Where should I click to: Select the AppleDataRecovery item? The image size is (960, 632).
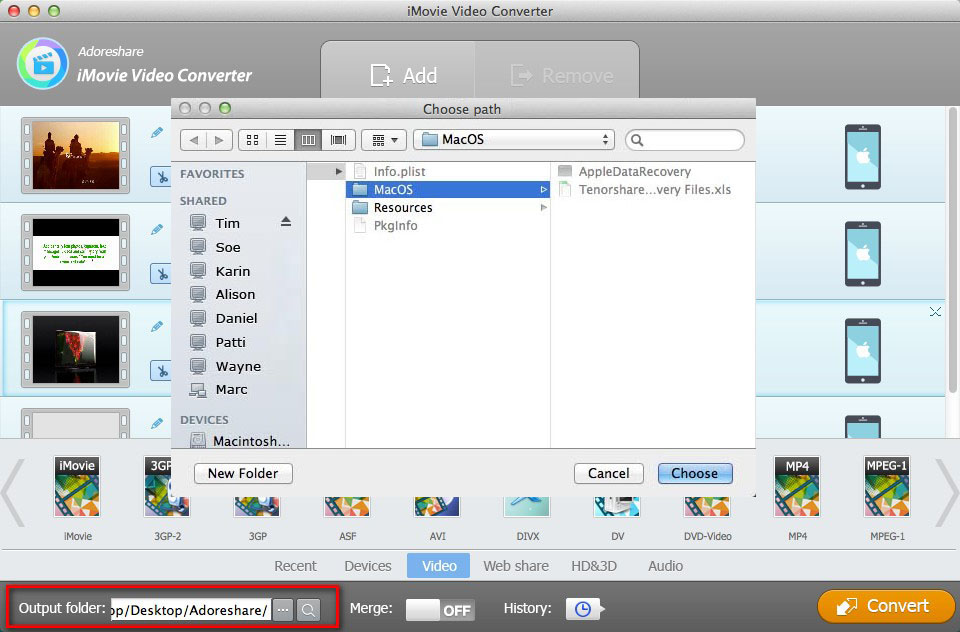634,171
